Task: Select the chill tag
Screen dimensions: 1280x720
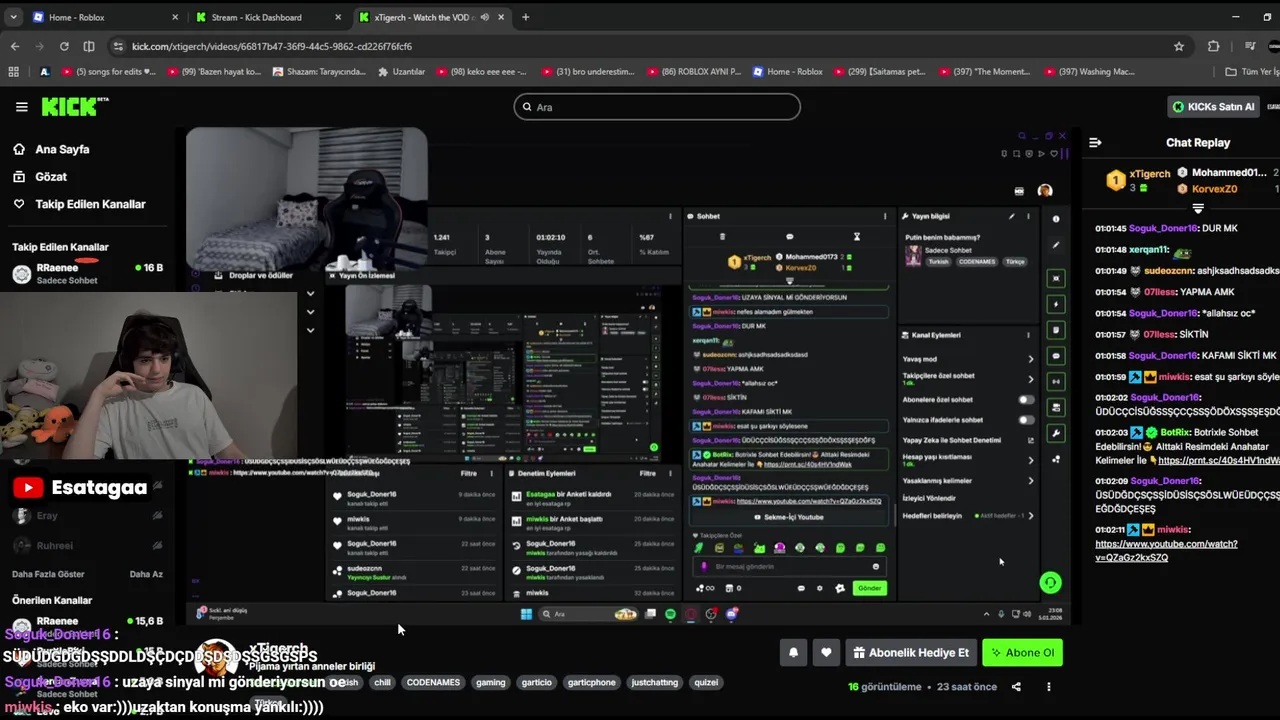Action: click(382, 683)
